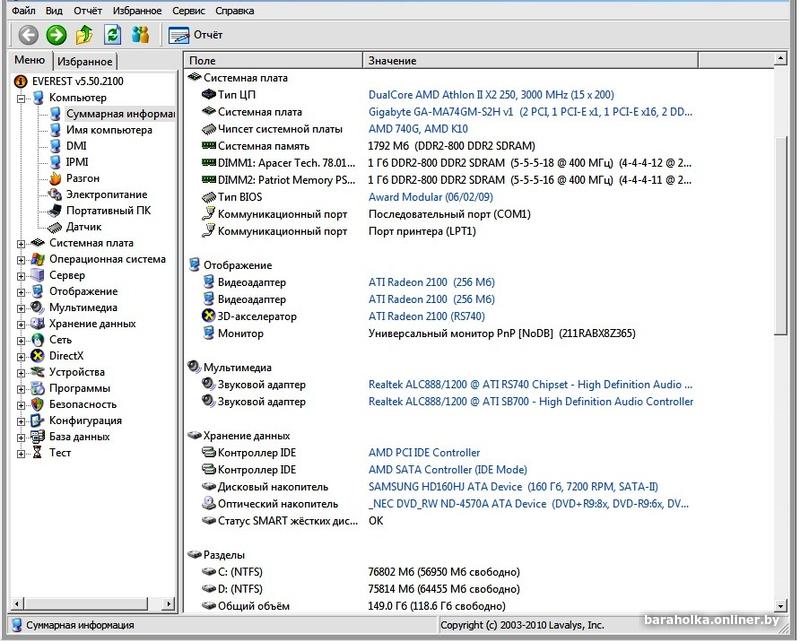Select the EVEREST v5.50.2100 root node
The image size is (800, 641).
coord(75,81)
